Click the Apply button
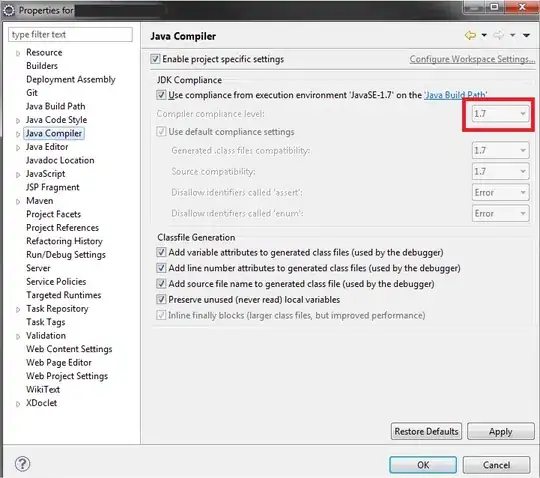The width and height of the screenshot is (540, 478). [x=501, y=431]
